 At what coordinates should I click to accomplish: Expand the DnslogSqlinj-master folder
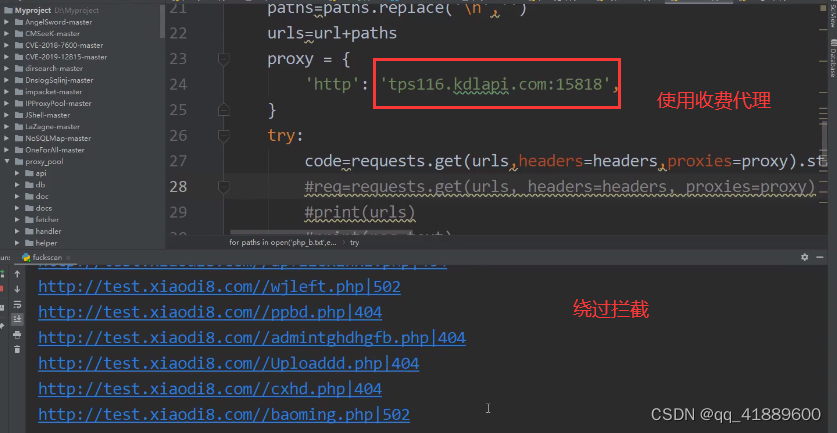point(7,80)
